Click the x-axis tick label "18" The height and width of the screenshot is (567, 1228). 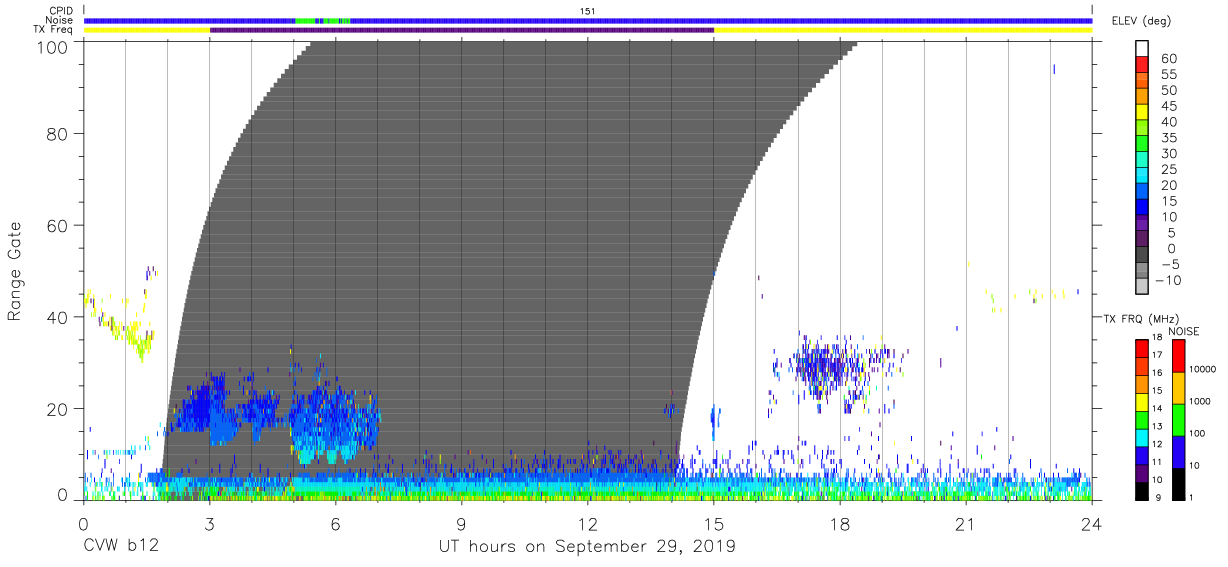tap(839, 523)
